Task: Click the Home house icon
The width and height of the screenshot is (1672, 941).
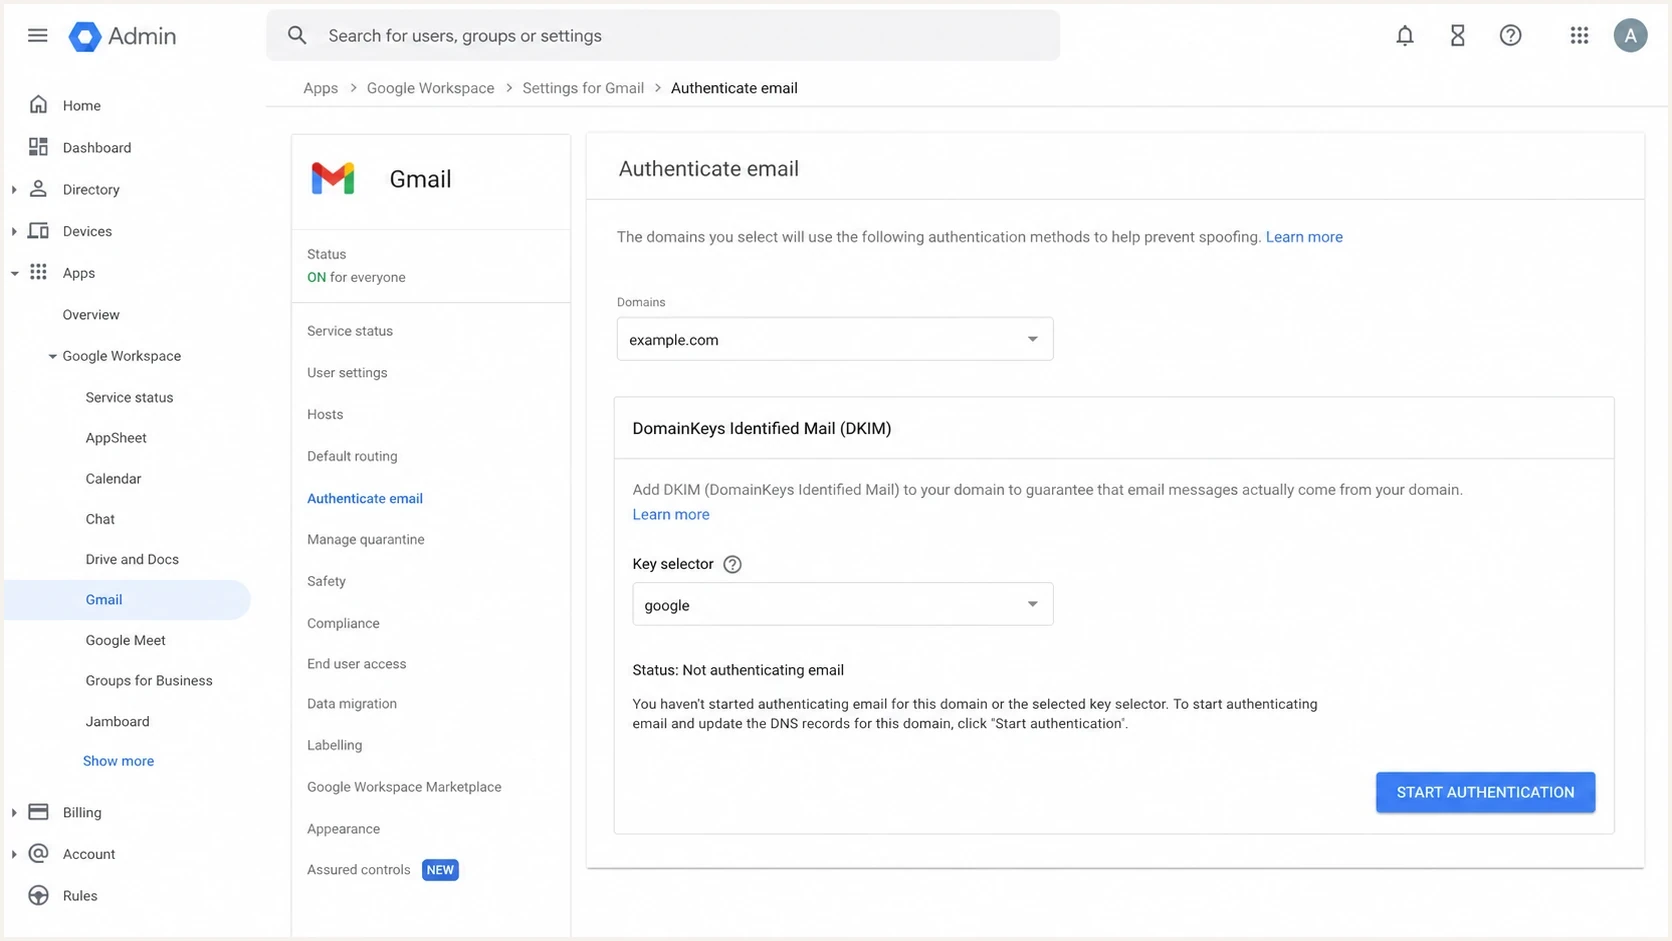Action: (38, 105)
